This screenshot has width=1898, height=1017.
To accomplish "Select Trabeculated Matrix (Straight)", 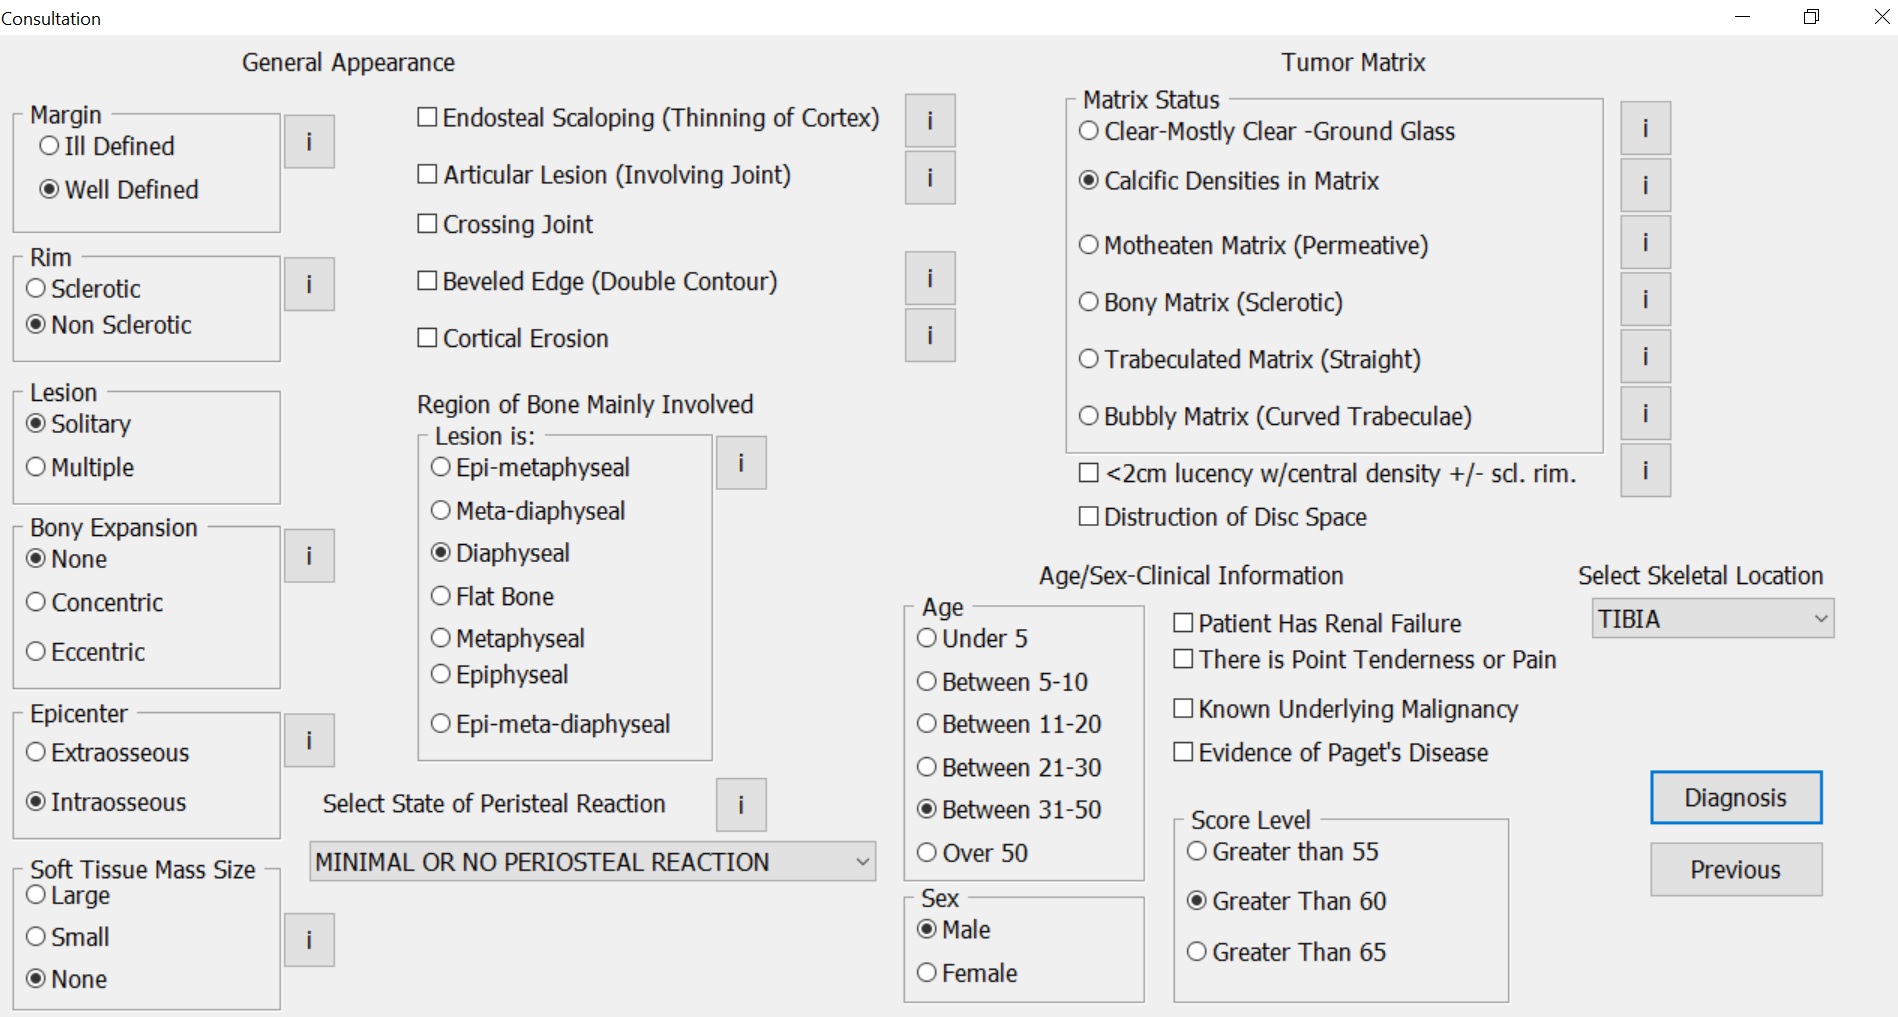I will point(1250,359).
